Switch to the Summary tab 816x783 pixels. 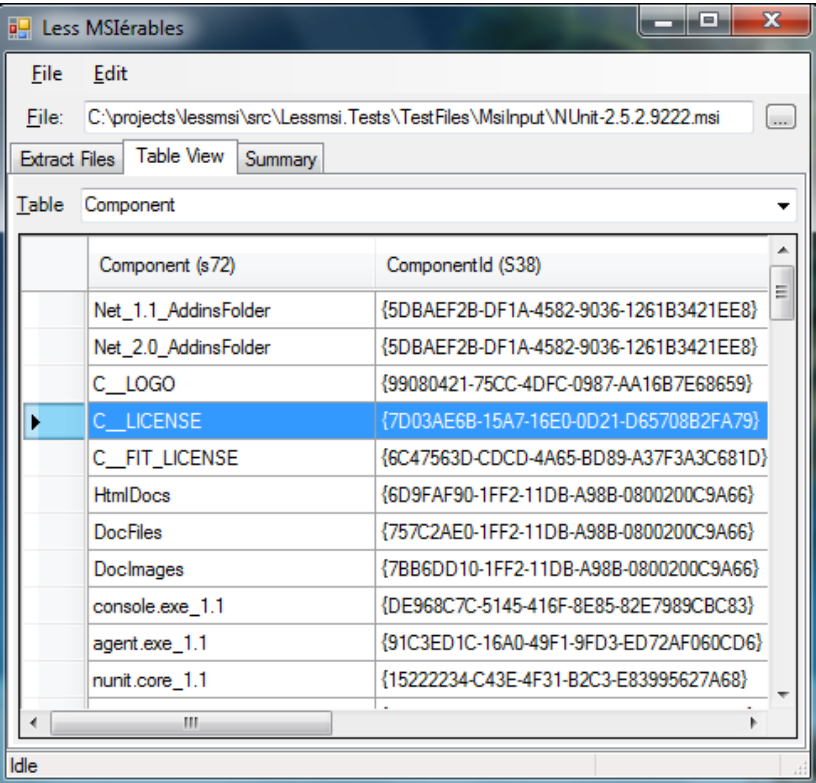pyautogui.click(x=279, y=158)
